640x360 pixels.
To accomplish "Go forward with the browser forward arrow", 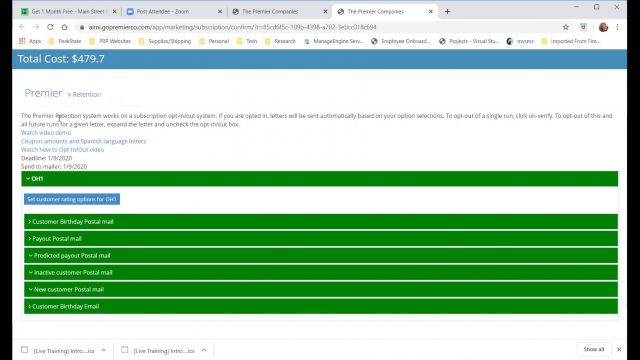I will coord(36,27).
